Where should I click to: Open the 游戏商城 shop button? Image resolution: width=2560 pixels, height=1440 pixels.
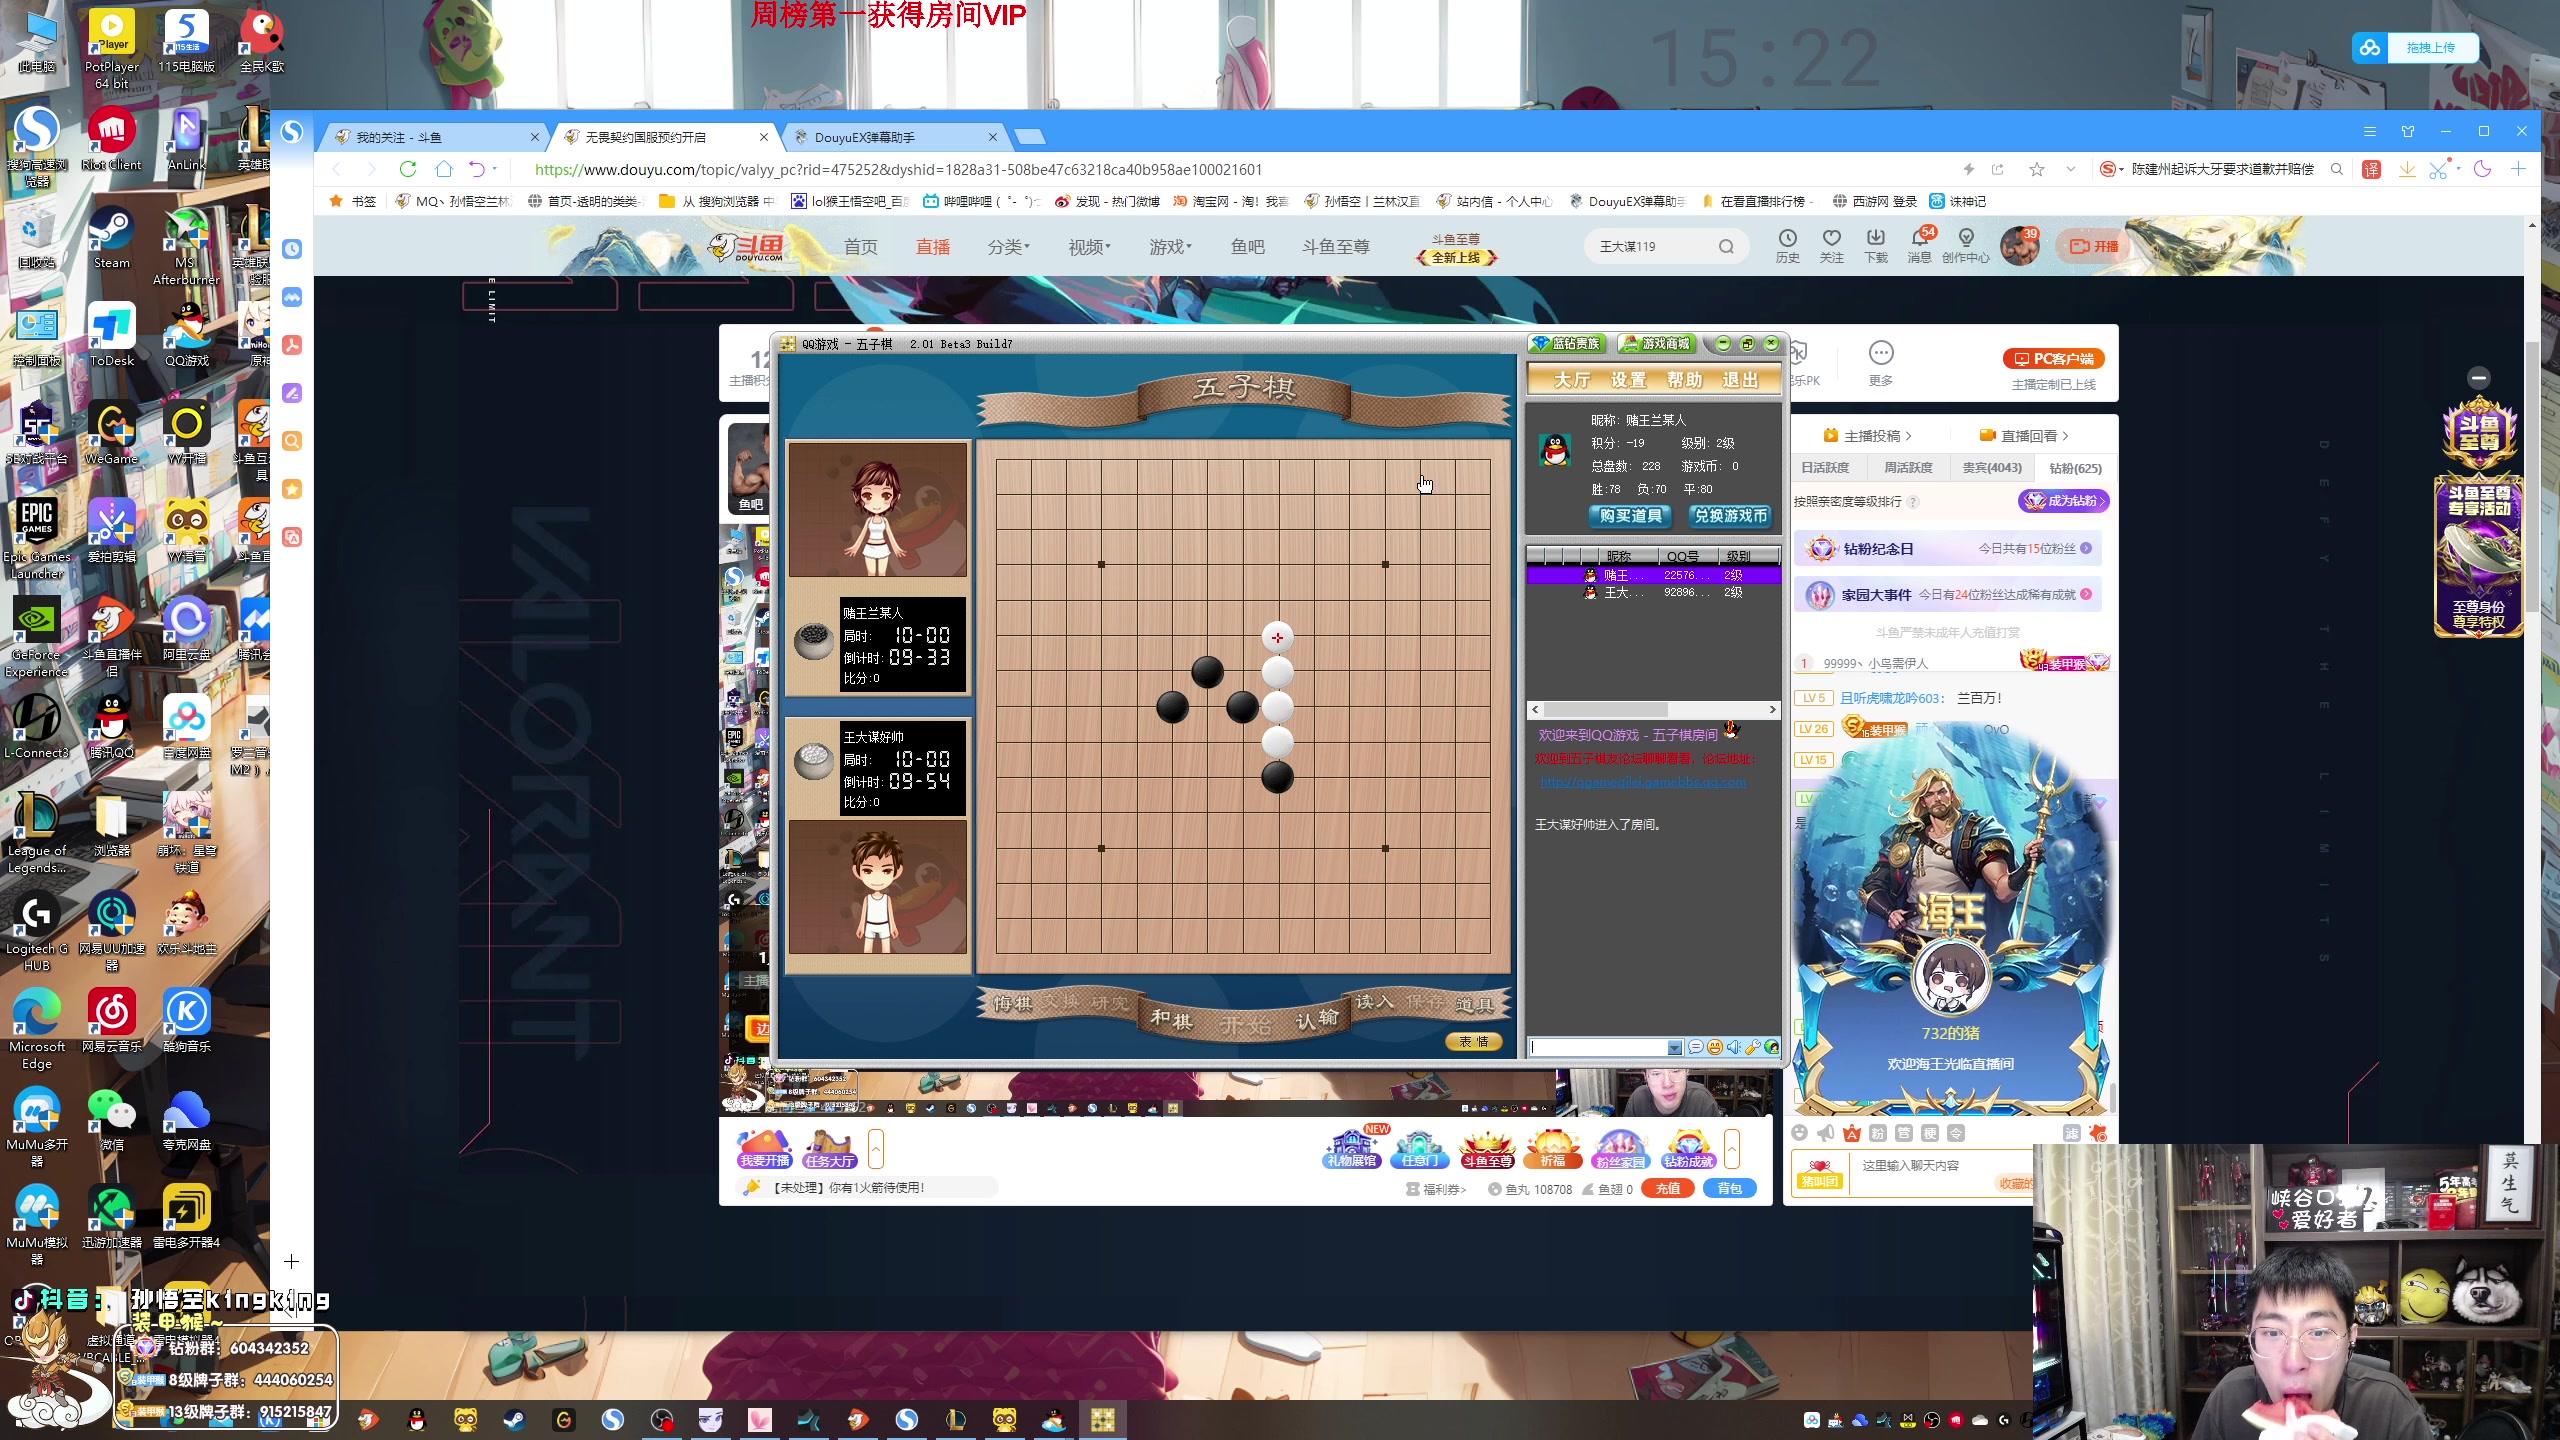(x=1656, y=344)
